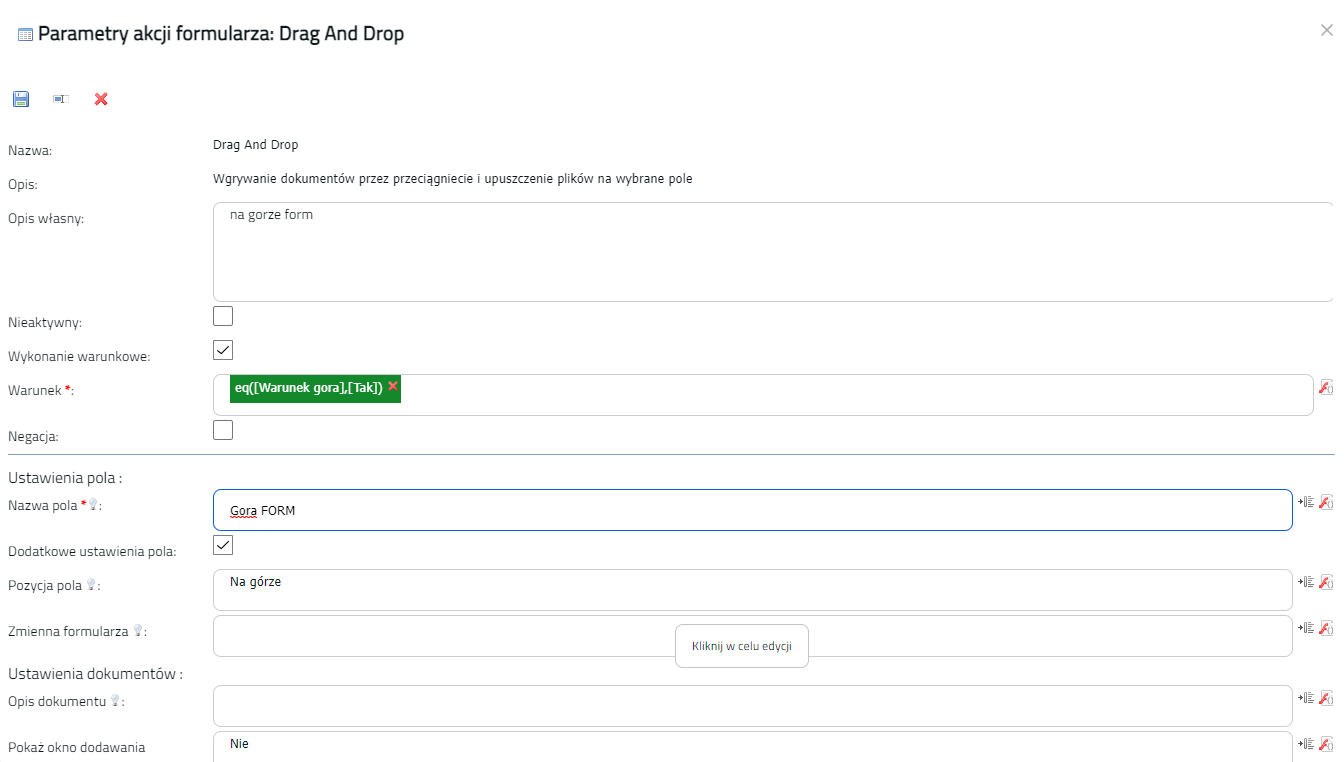Screen dimensions: 1344x762
Task: Remove the eq([Warunek gora],[Tak]) condition tag
Action: click(x=393, y=386)
